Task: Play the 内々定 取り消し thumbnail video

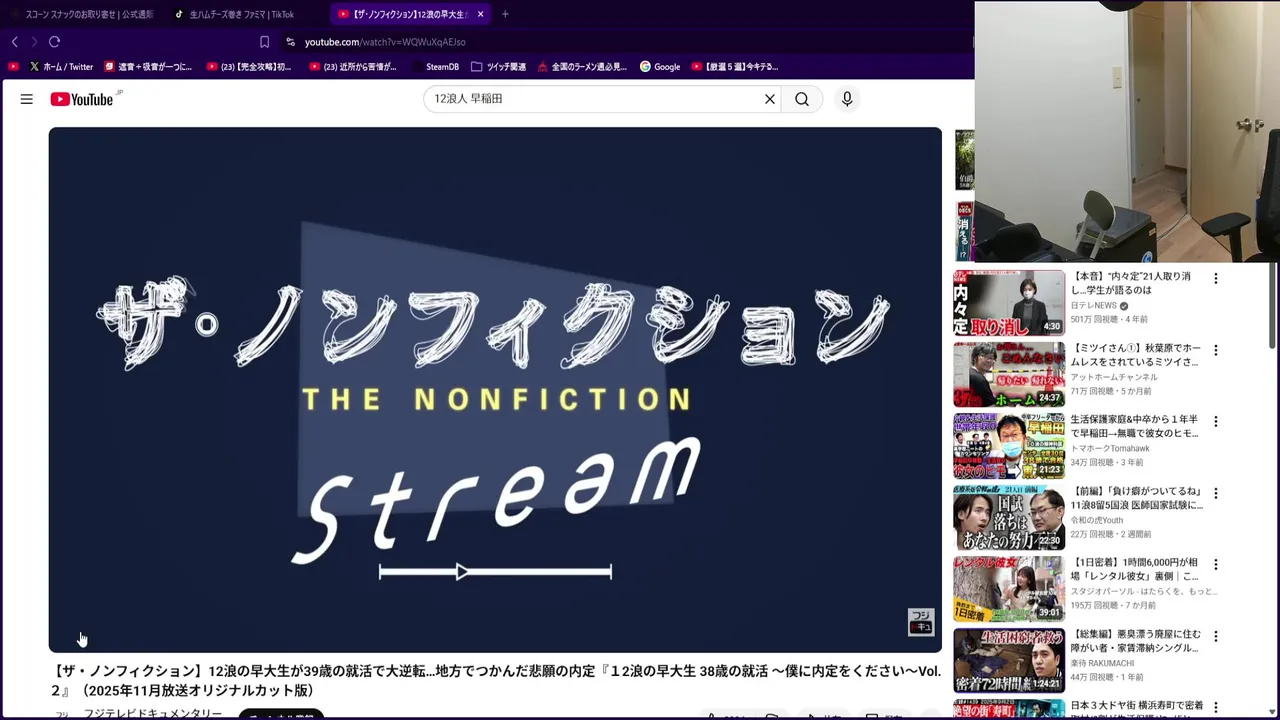Action: point(1009,302)
